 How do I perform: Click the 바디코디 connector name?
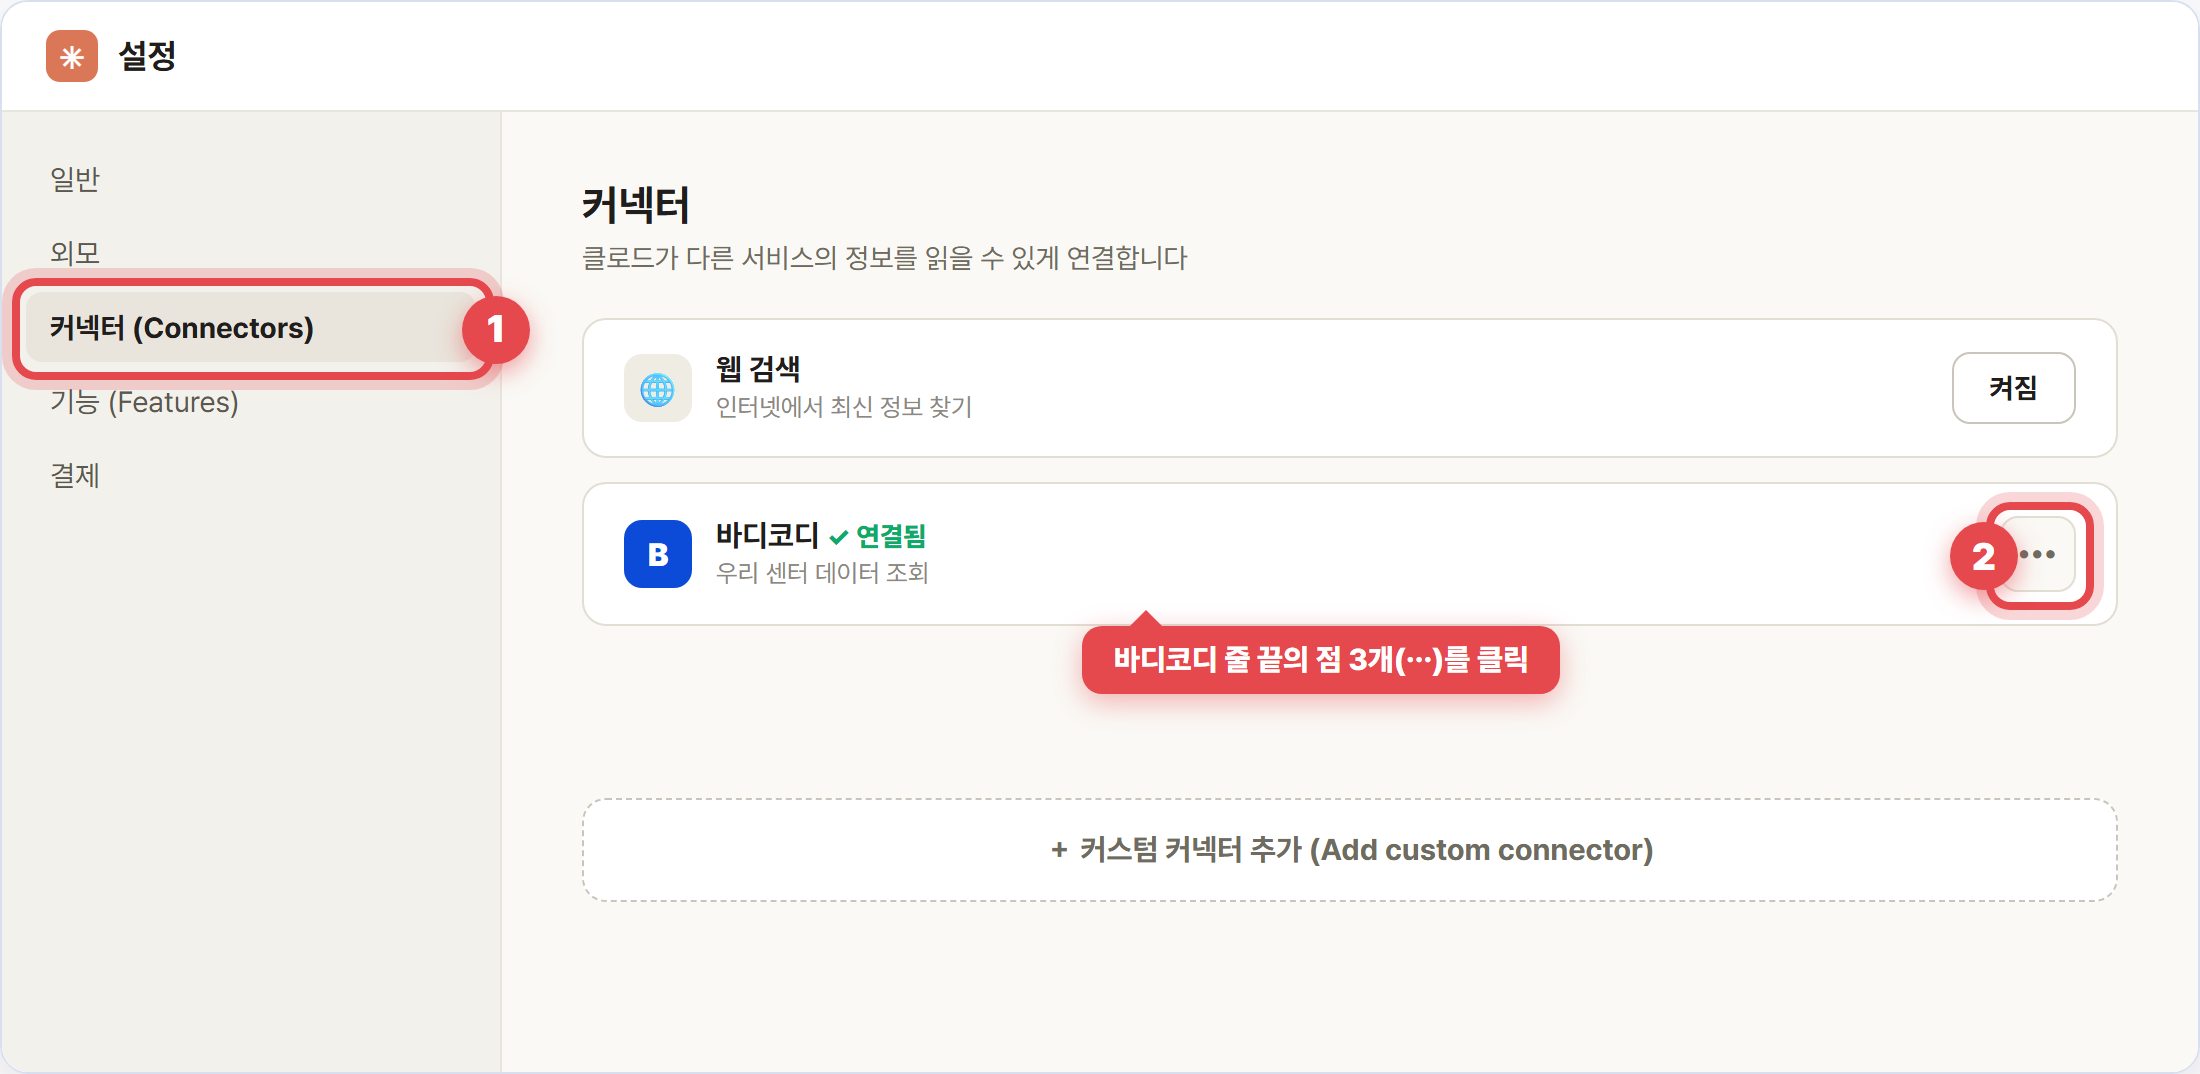click(x=767, y=535)
